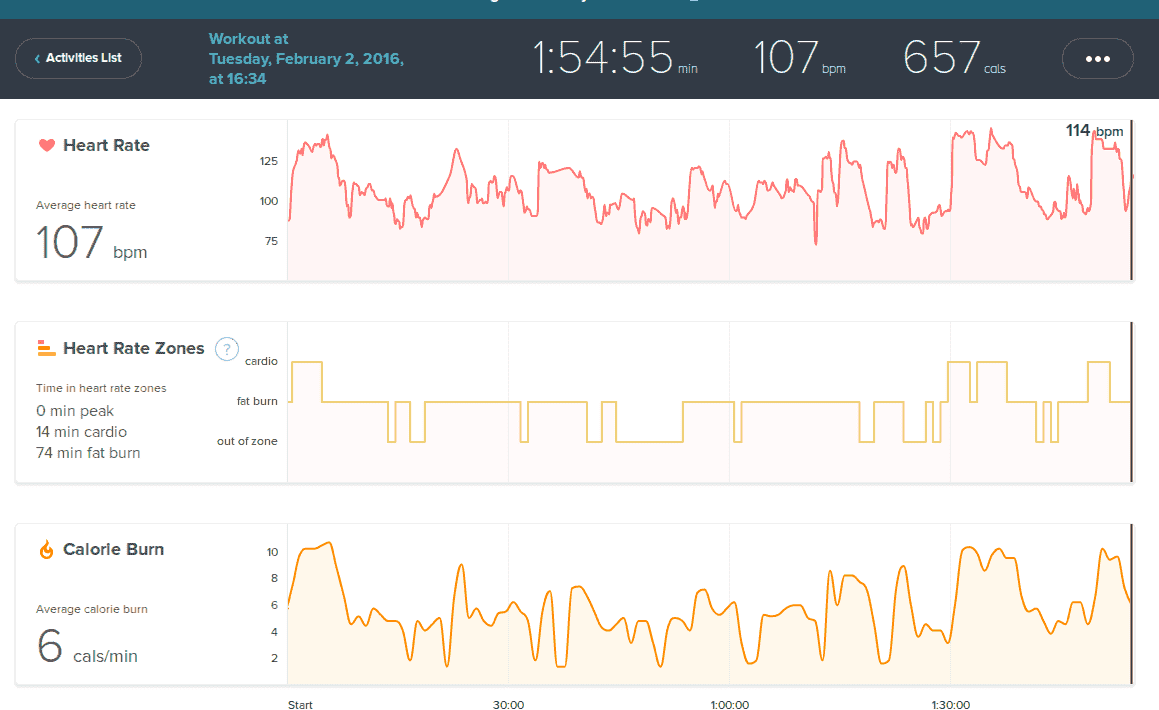Screen dimensions: 1159x710
Task: Click the cardio zone axis label
Action: 261,361
